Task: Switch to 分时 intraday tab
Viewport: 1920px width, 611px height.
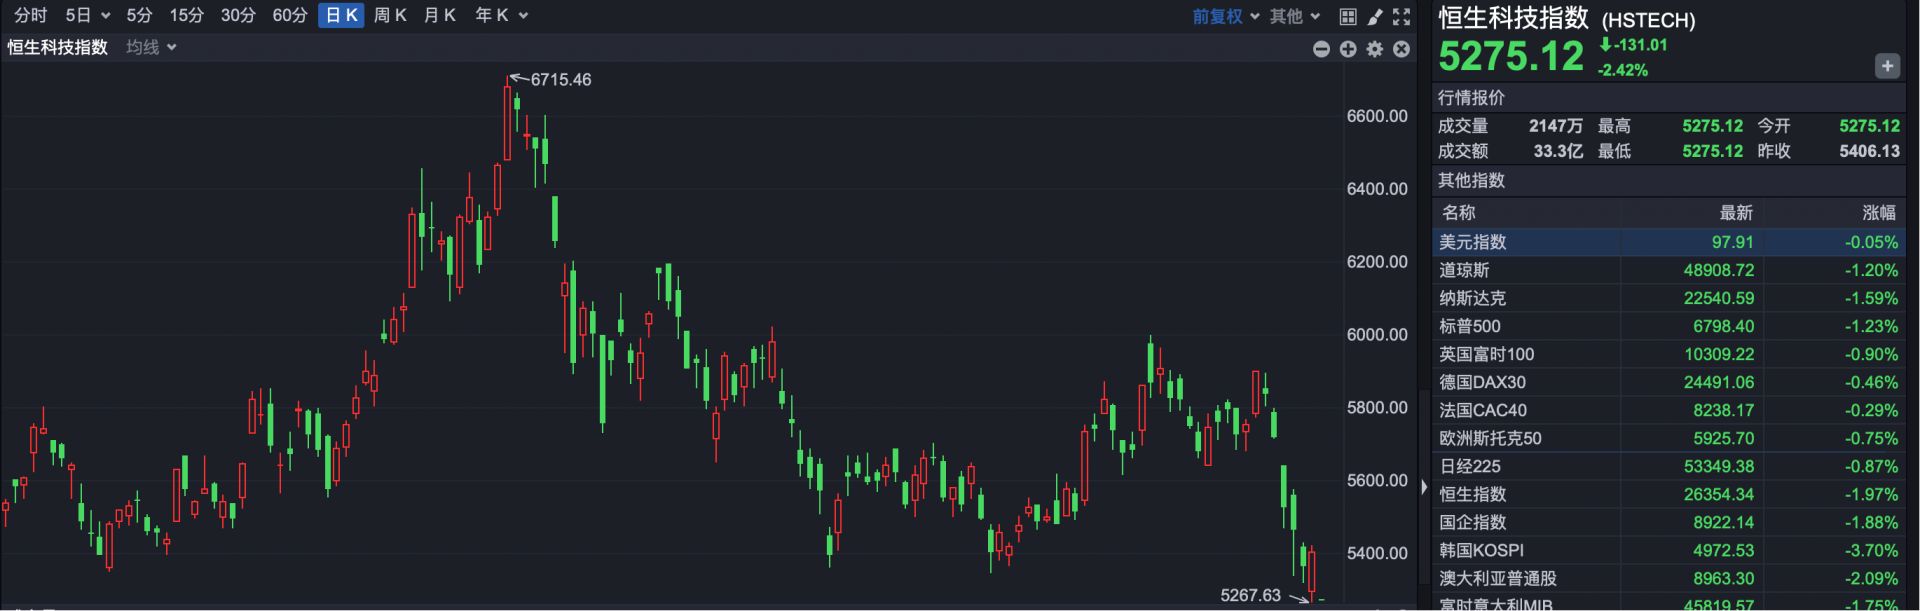Action: point(30,15)
